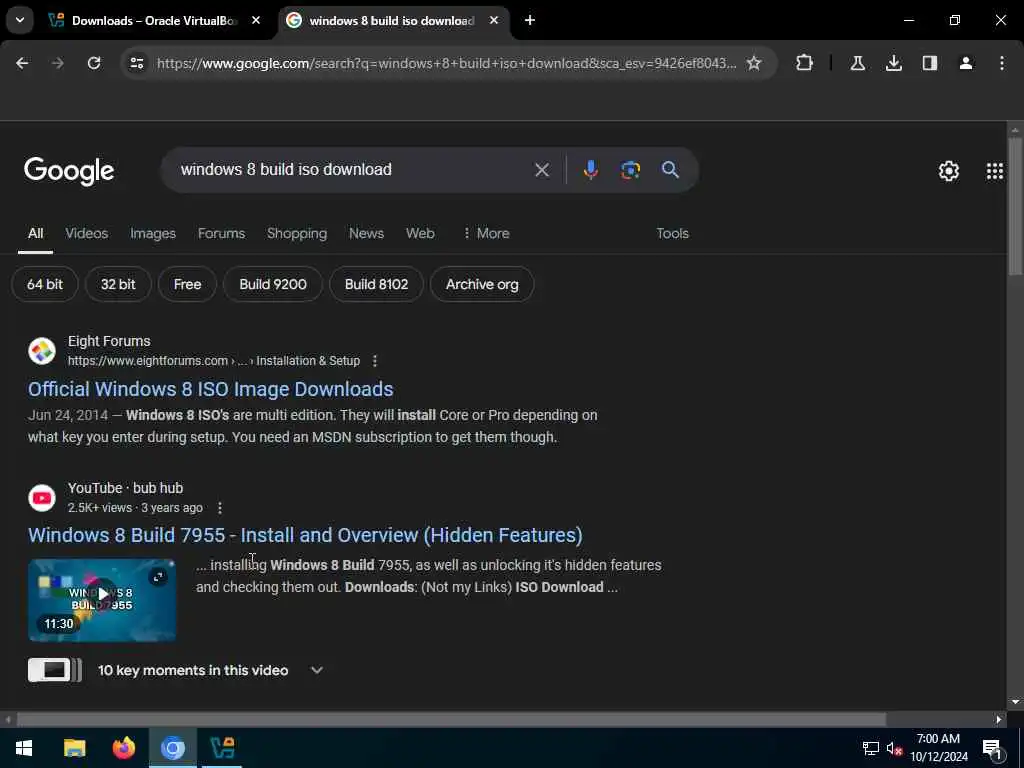The width and height of the screenshot is (1024, 768).
Task: Search by image with Google Lens
Action: click(x=630, y=170)
